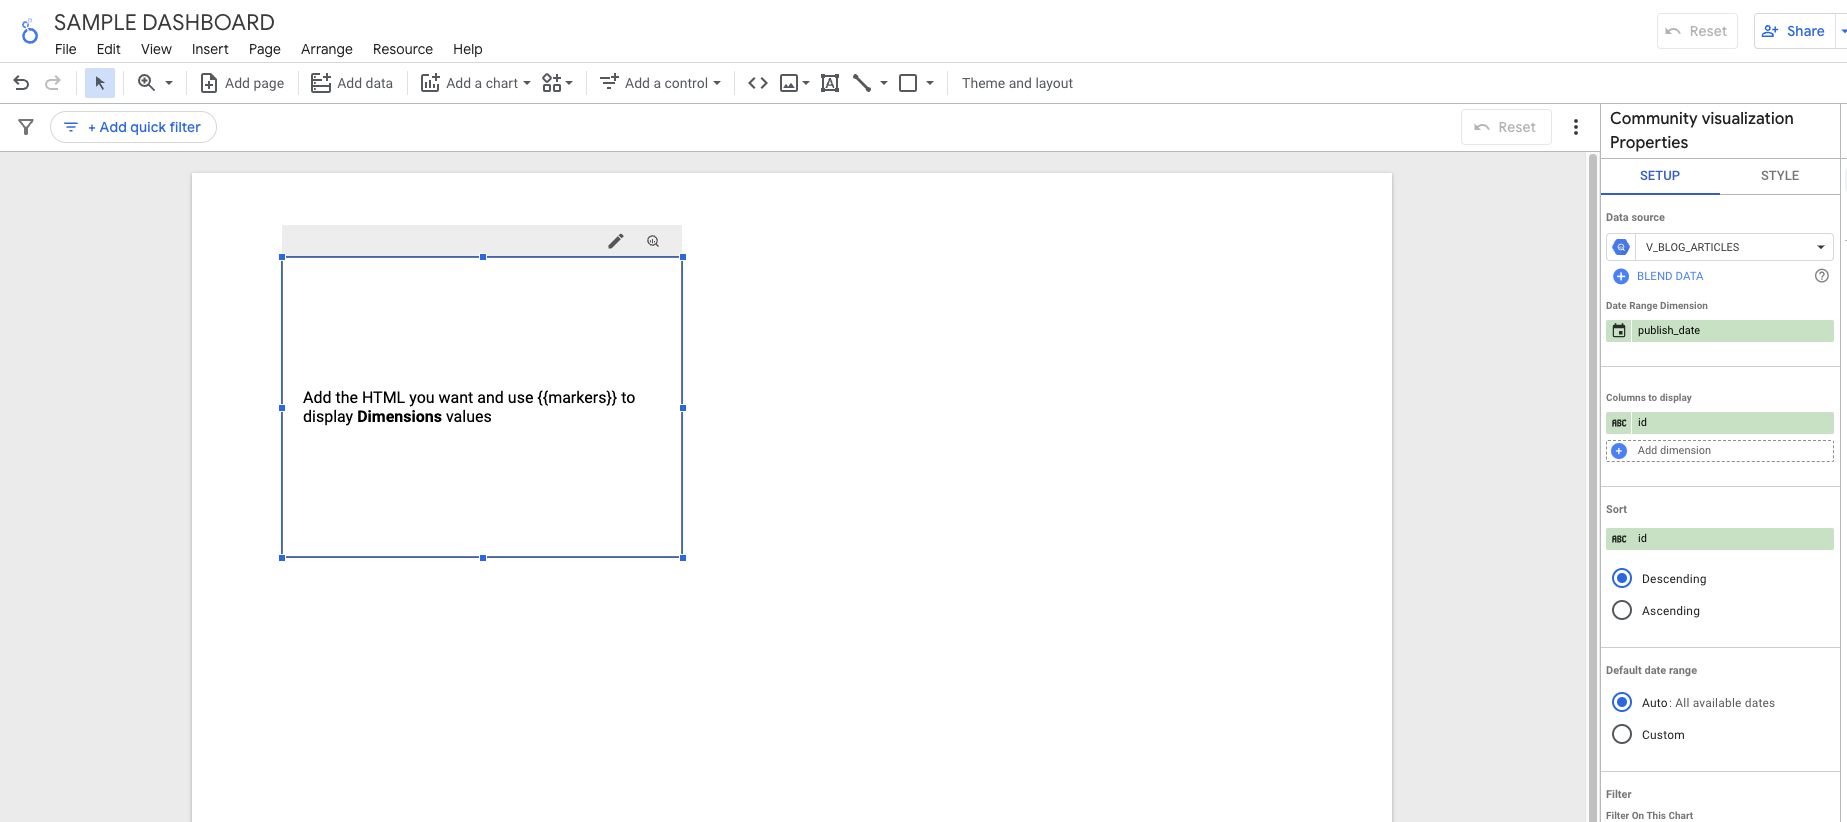Select the Ascending sort option

click(1622, 611)
